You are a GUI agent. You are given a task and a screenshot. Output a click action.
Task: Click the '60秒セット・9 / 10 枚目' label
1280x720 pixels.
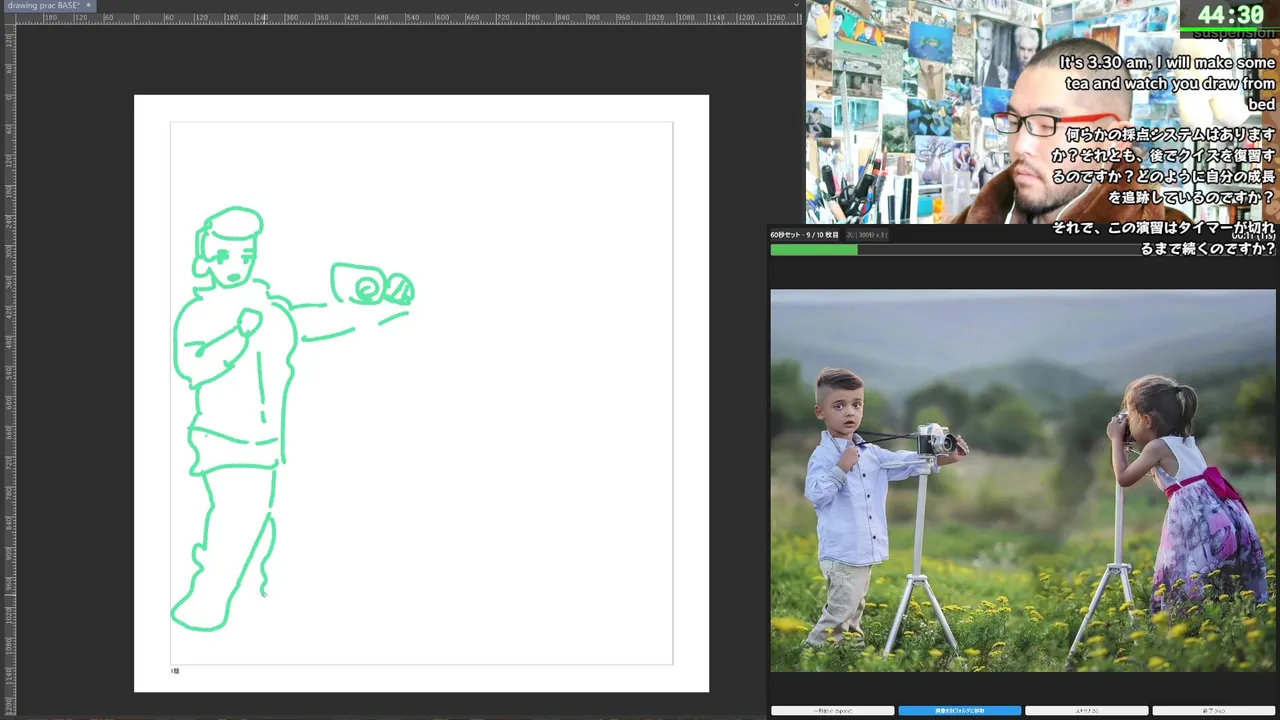804,235
